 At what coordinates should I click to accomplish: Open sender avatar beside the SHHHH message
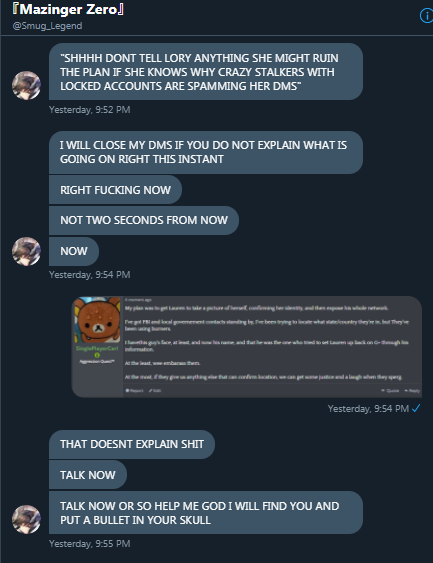pos(26,85)
